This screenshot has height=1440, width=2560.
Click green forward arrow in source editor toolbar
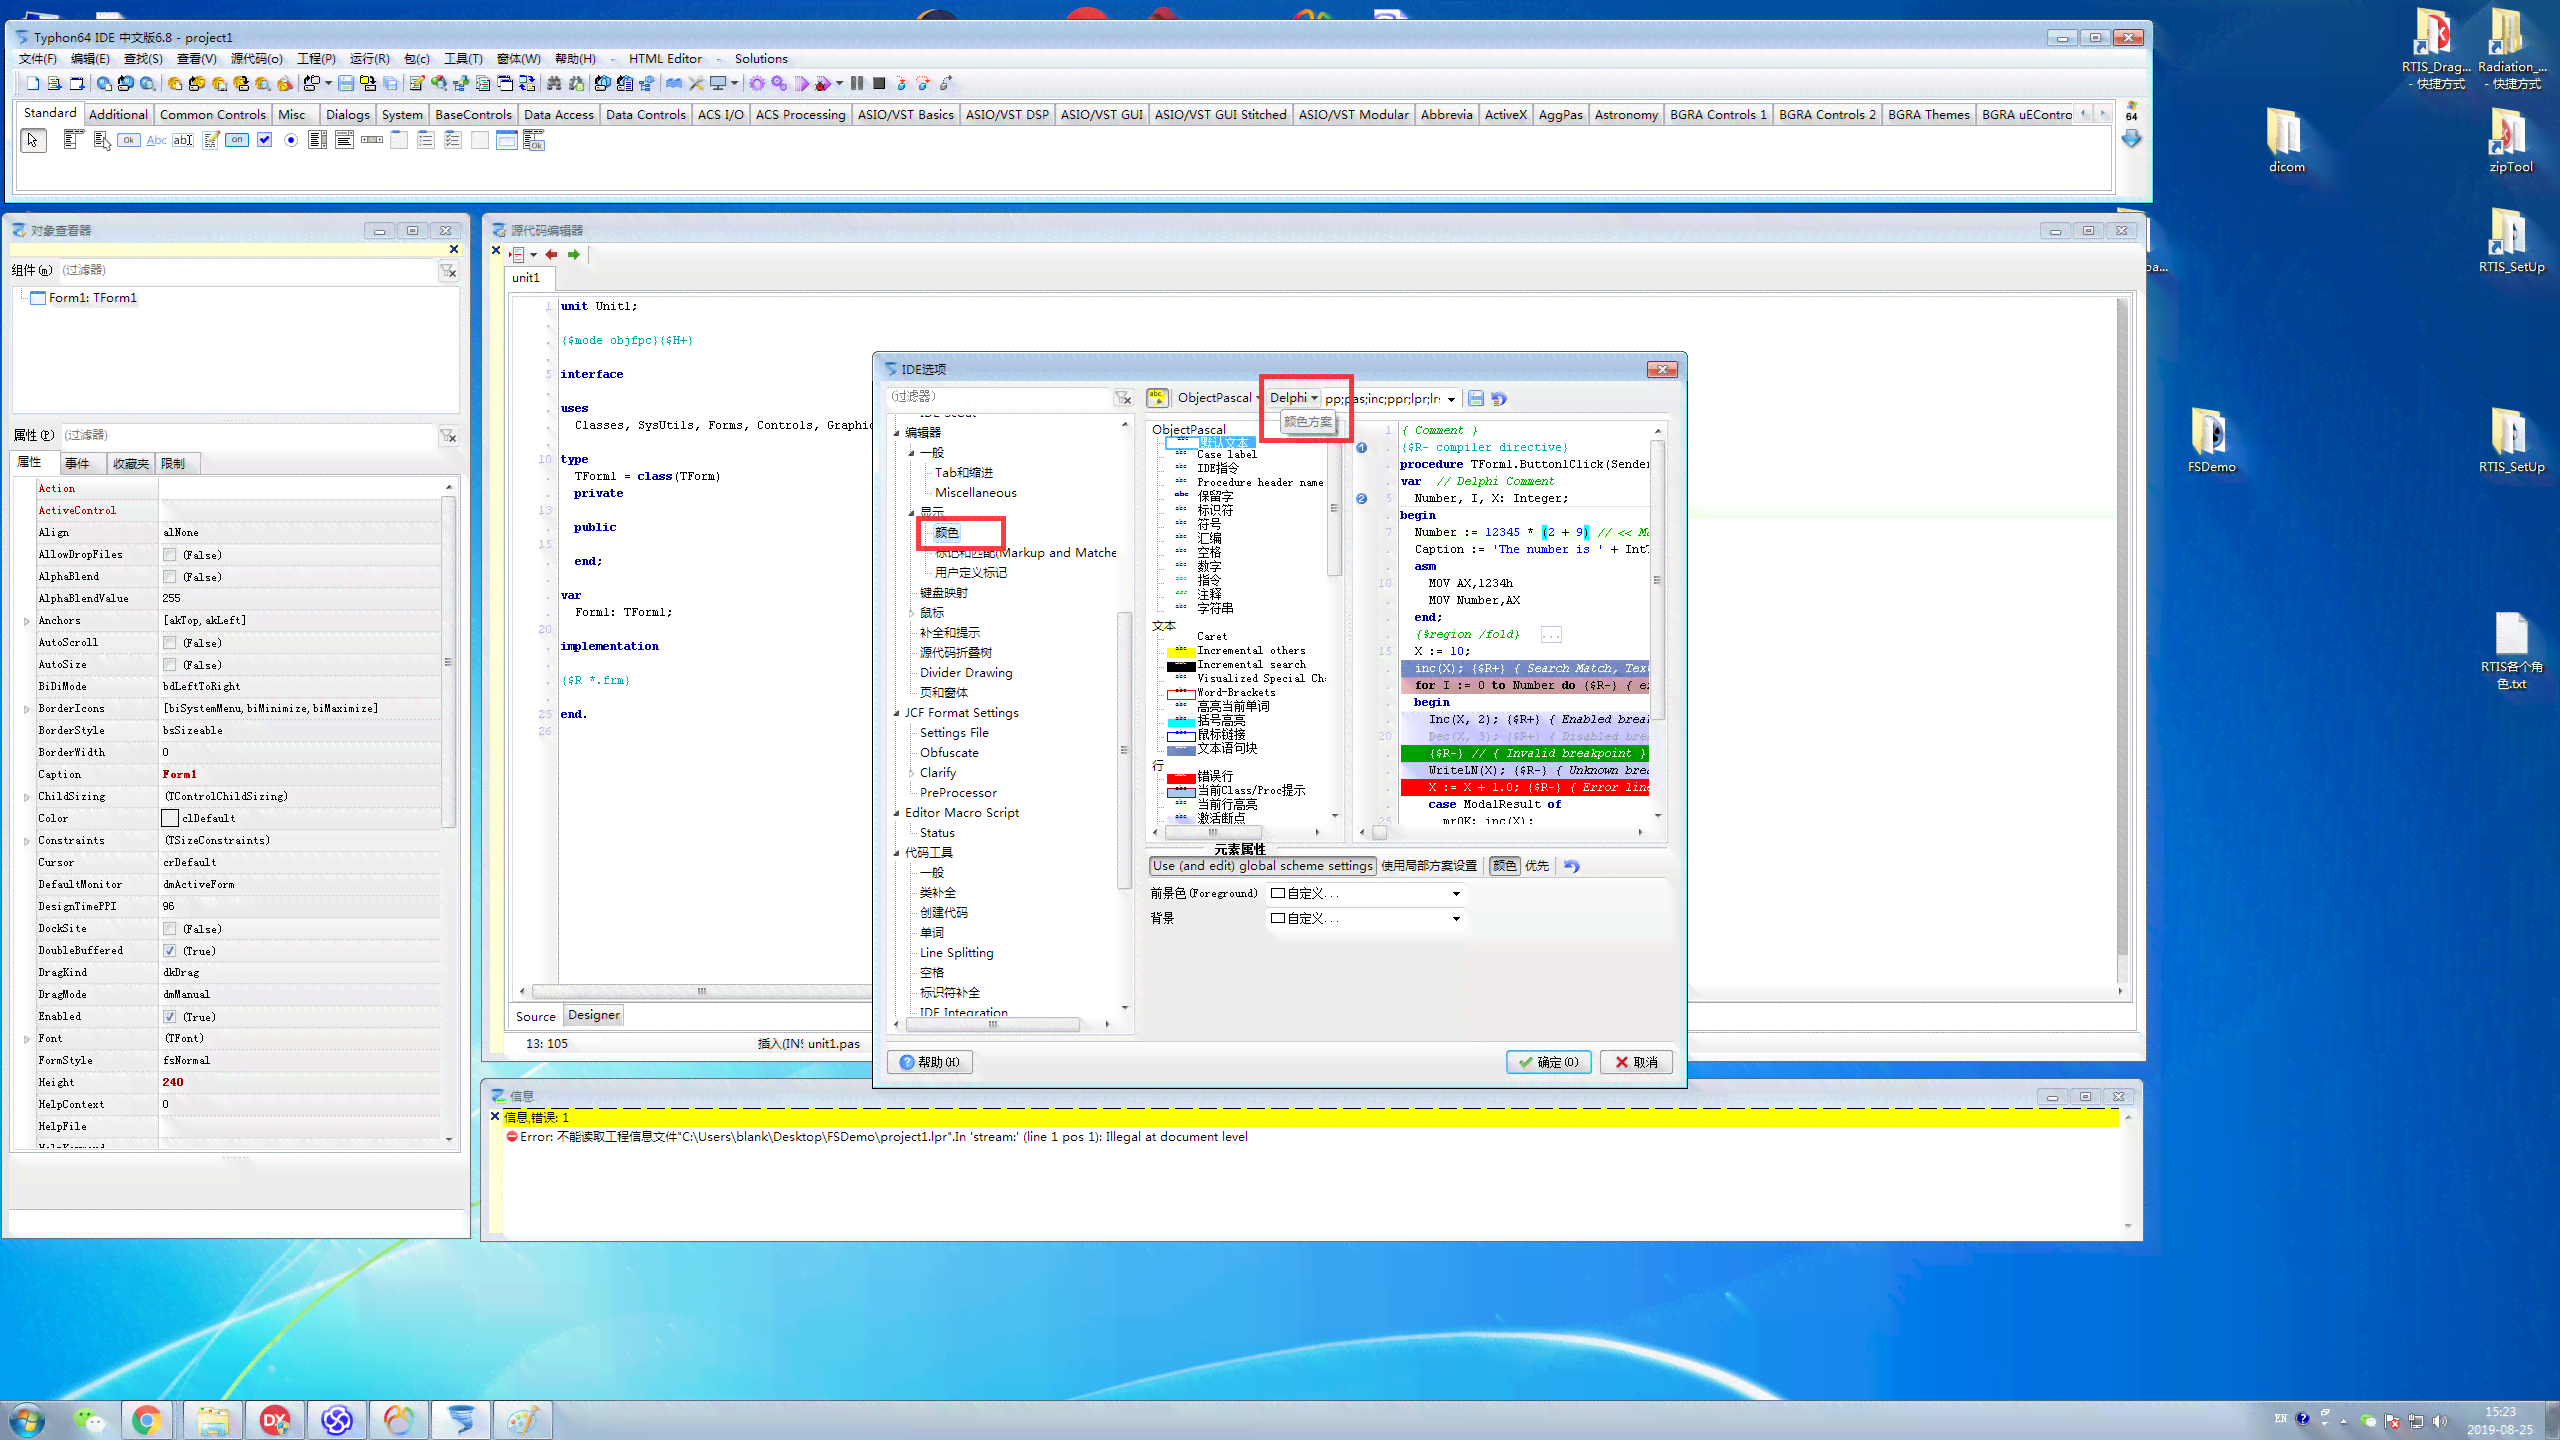pyautogui.click(x=574, y=254)
